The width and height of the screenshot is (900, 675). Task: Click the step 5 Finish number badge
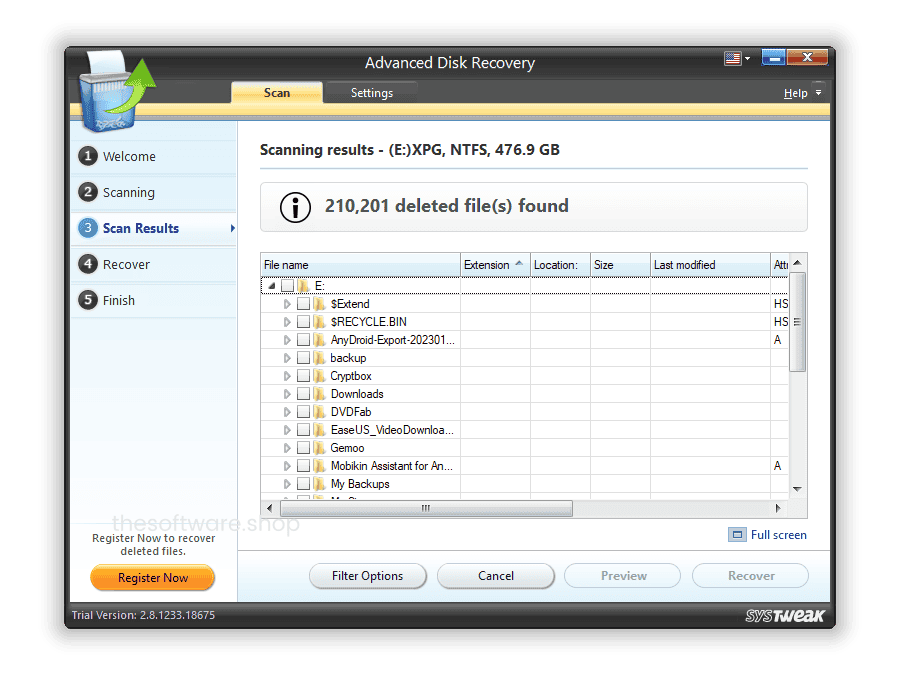88,300
